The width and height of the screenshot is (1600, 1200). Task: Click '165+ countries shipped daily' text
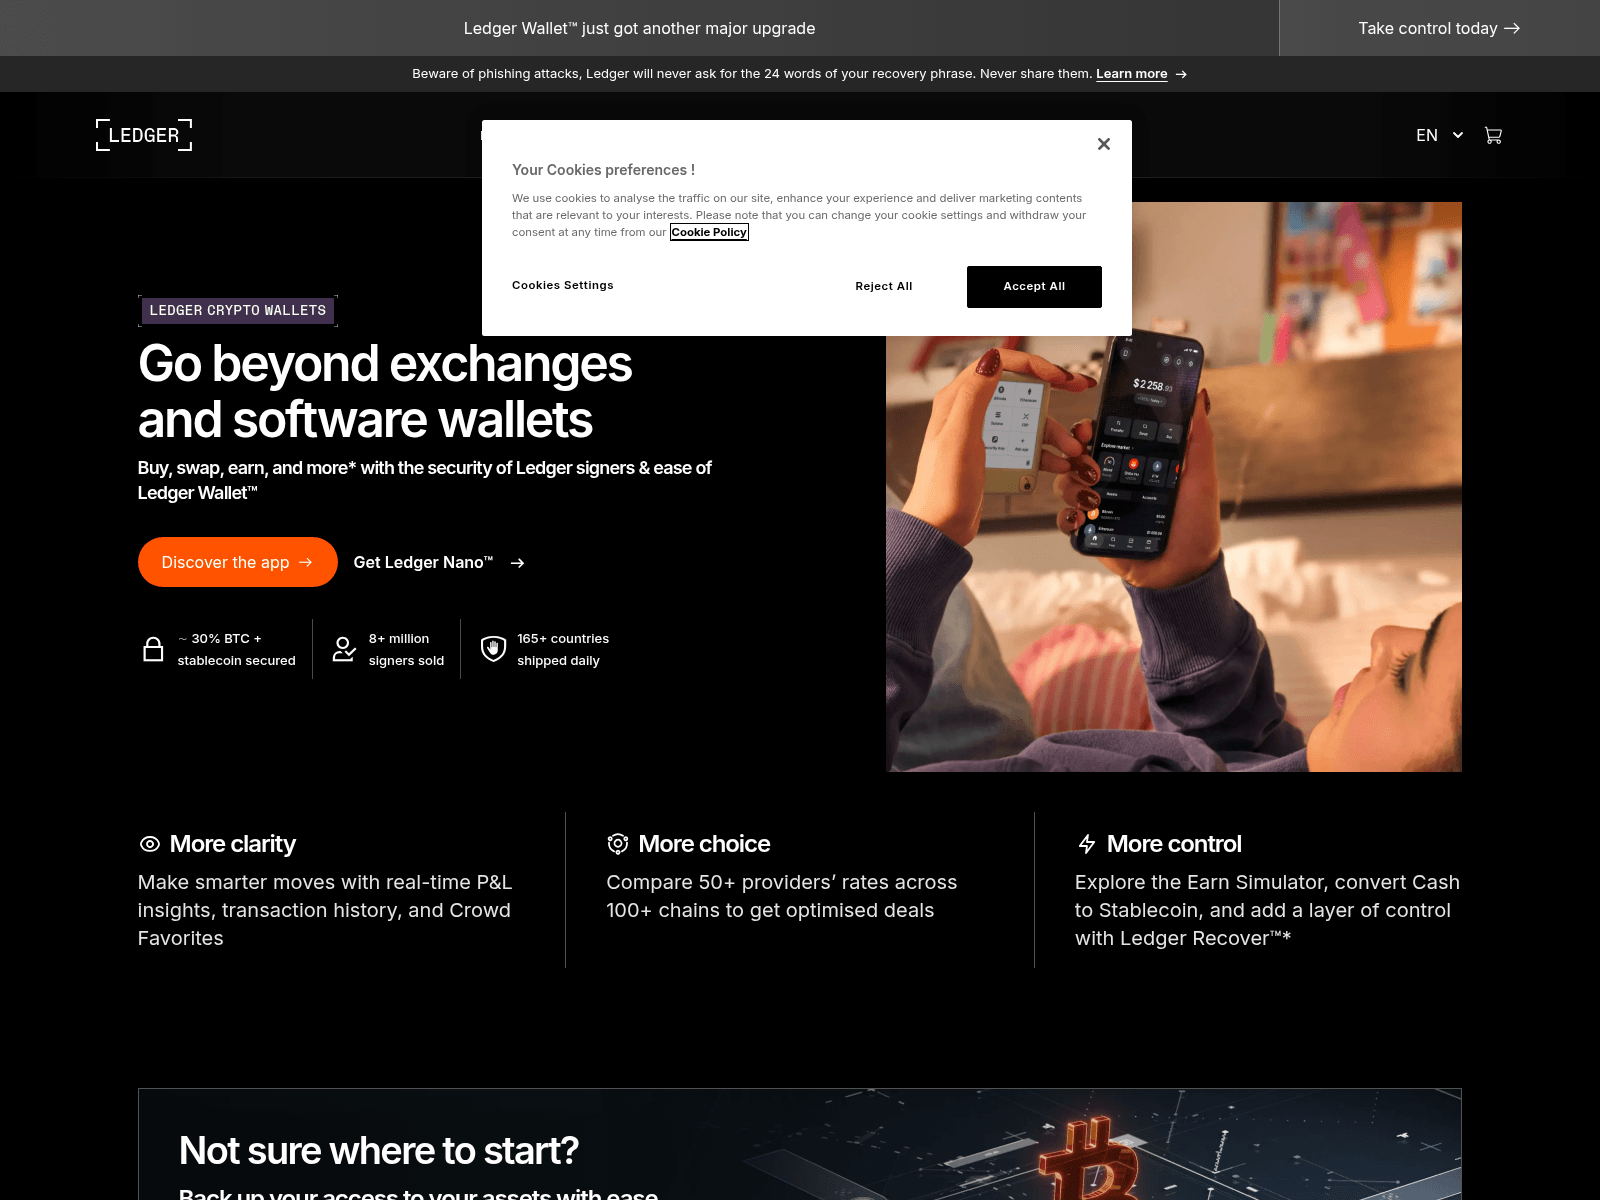(x=563, y=649)
